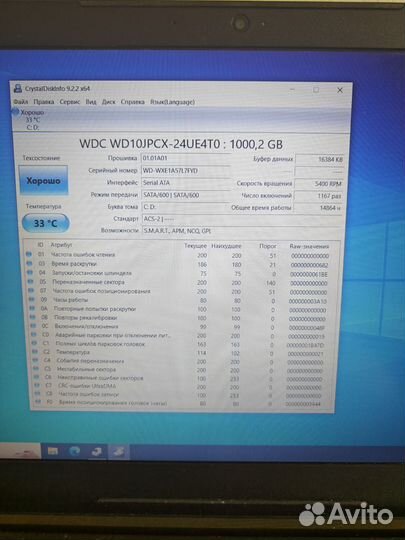Click status icon of attribute 01 row

click(x=29, y=254)
